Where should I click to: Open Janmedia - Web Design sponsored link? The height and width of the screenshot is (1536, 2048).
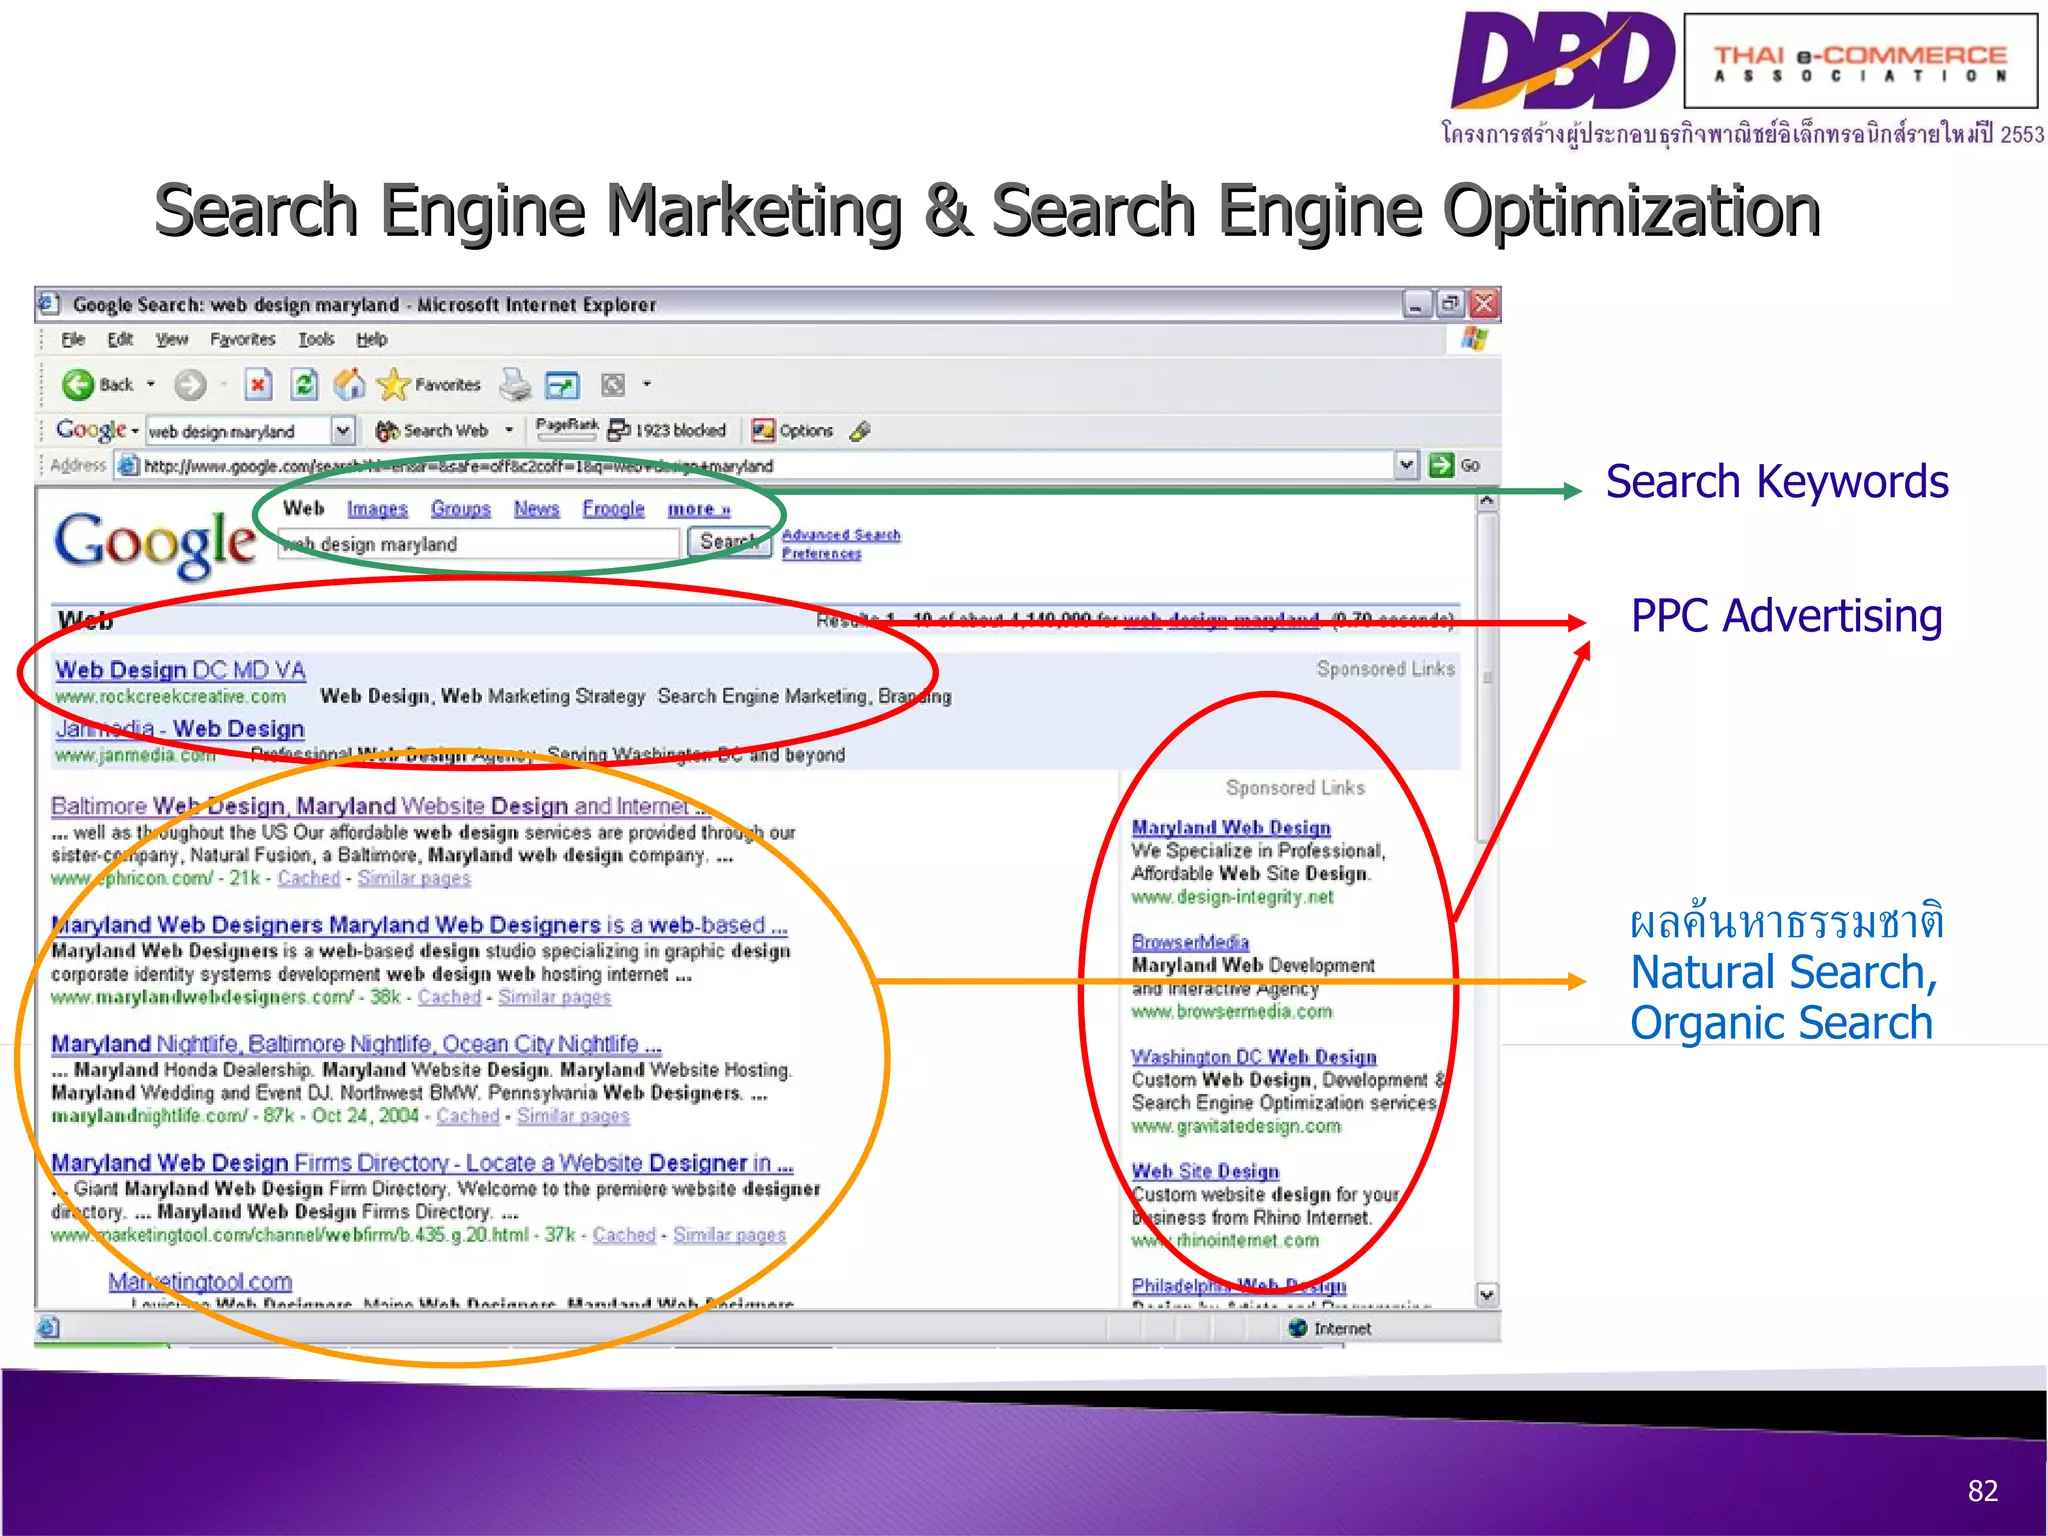(180, 728)
